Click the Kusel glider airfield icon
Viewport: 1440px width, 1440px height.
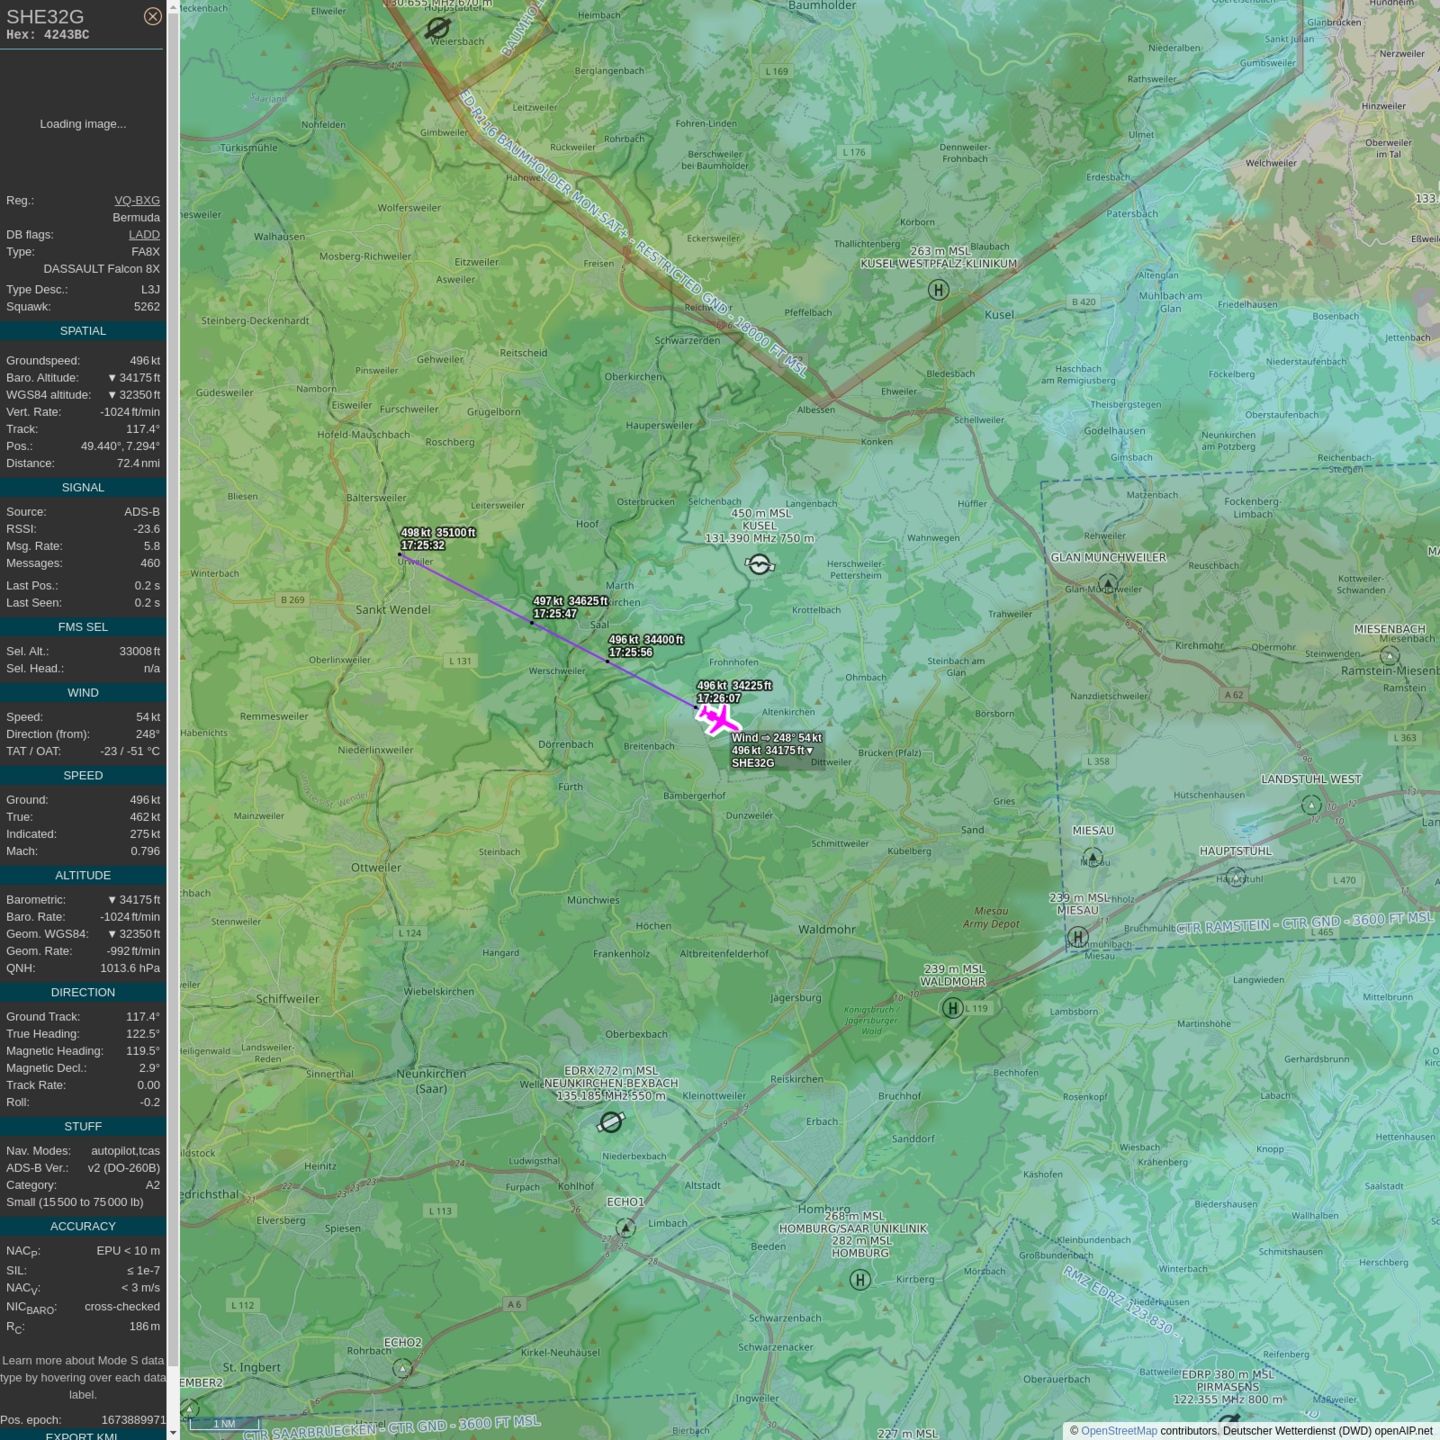point(760,565)
